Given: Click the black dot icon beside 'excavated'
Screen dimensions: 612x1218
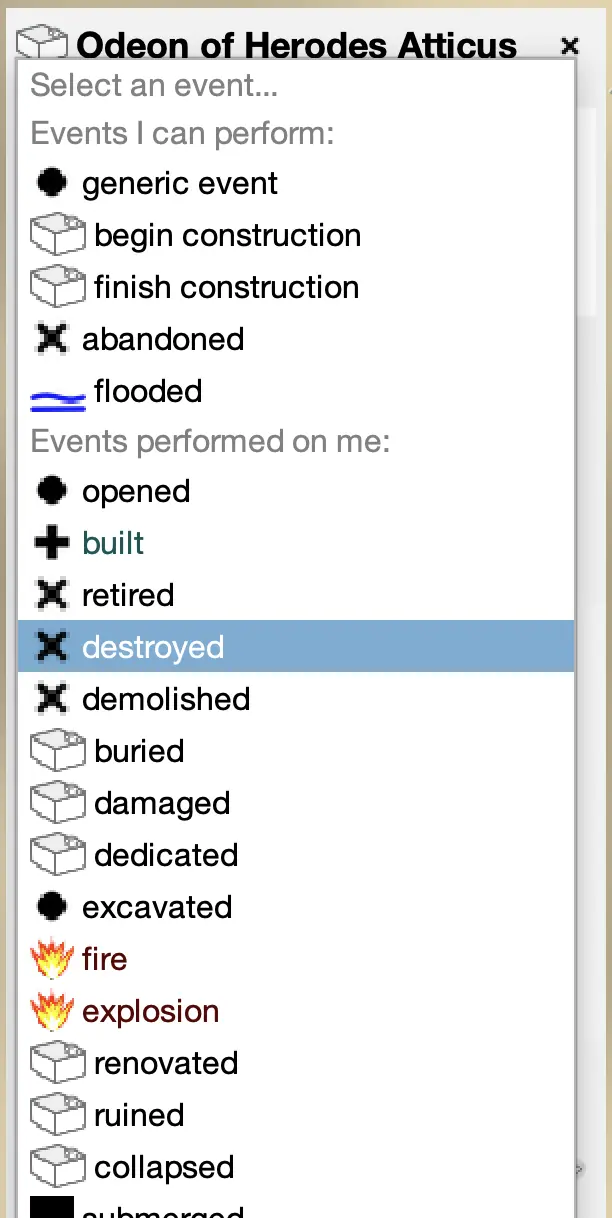Looking at the screenshot, I should pyautogui.click(x=52, y=908).
